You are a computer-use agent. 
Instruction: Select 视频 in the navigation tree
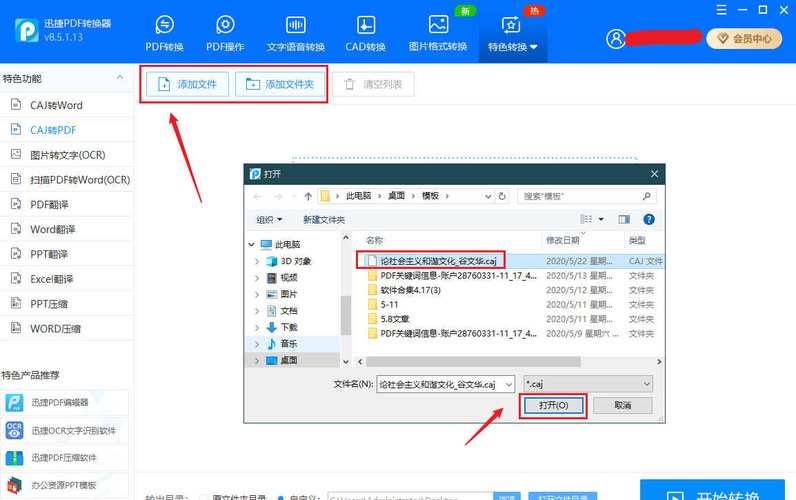pos(289,278)
